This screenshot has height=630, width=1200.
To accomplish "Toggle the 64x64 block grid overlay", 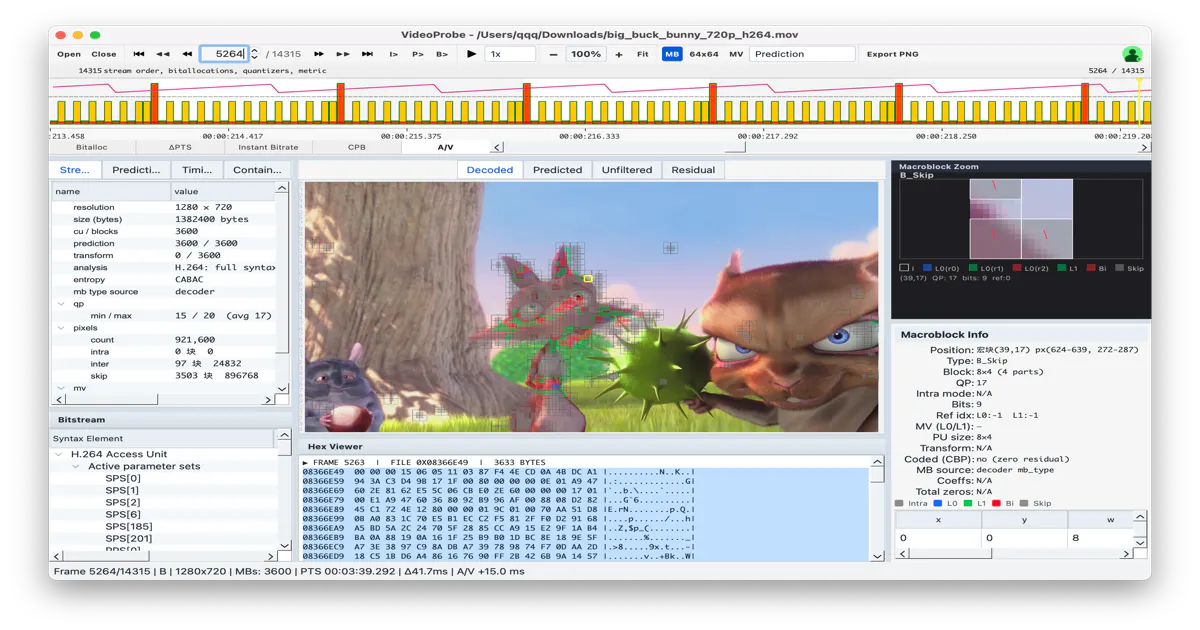I will click(x=704, y=54).
